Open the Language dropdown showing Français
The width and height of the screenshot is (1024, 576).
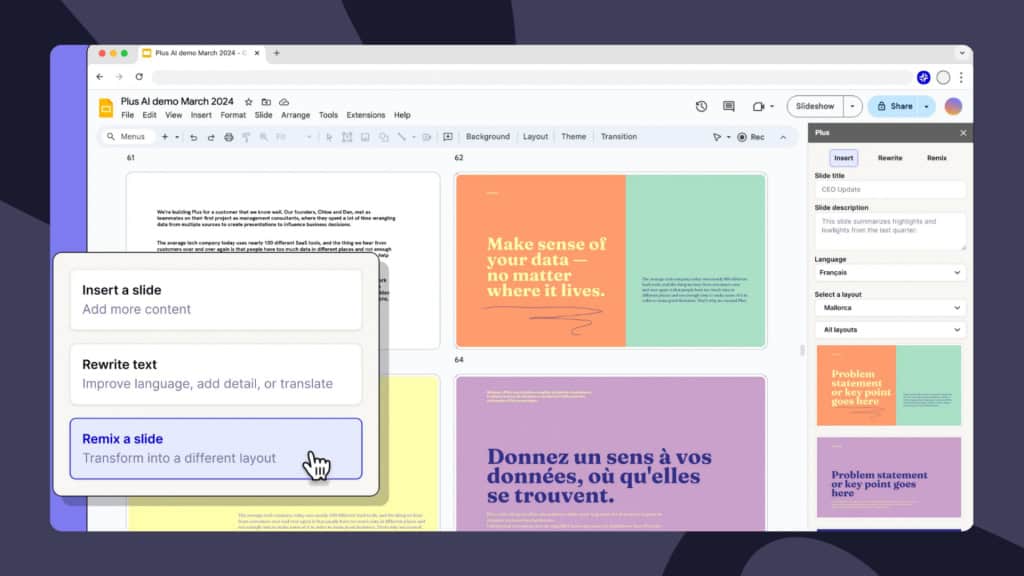[x=888, y=272]
